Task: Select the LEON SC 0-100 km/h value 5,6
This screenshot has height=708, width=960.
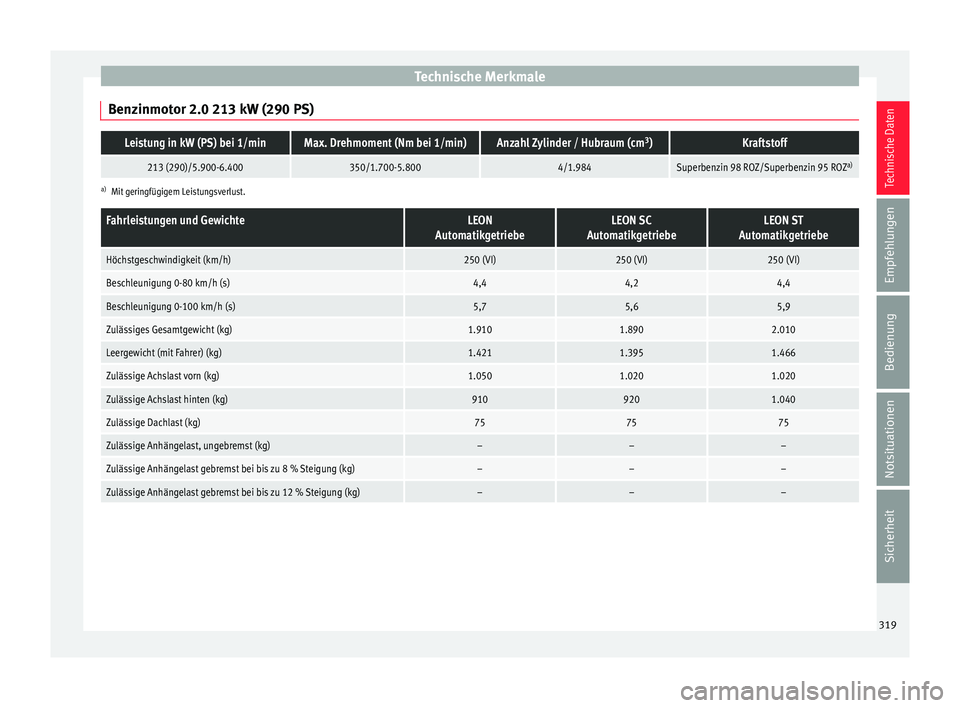Action: pyautogui.click(x=631, y=306)
